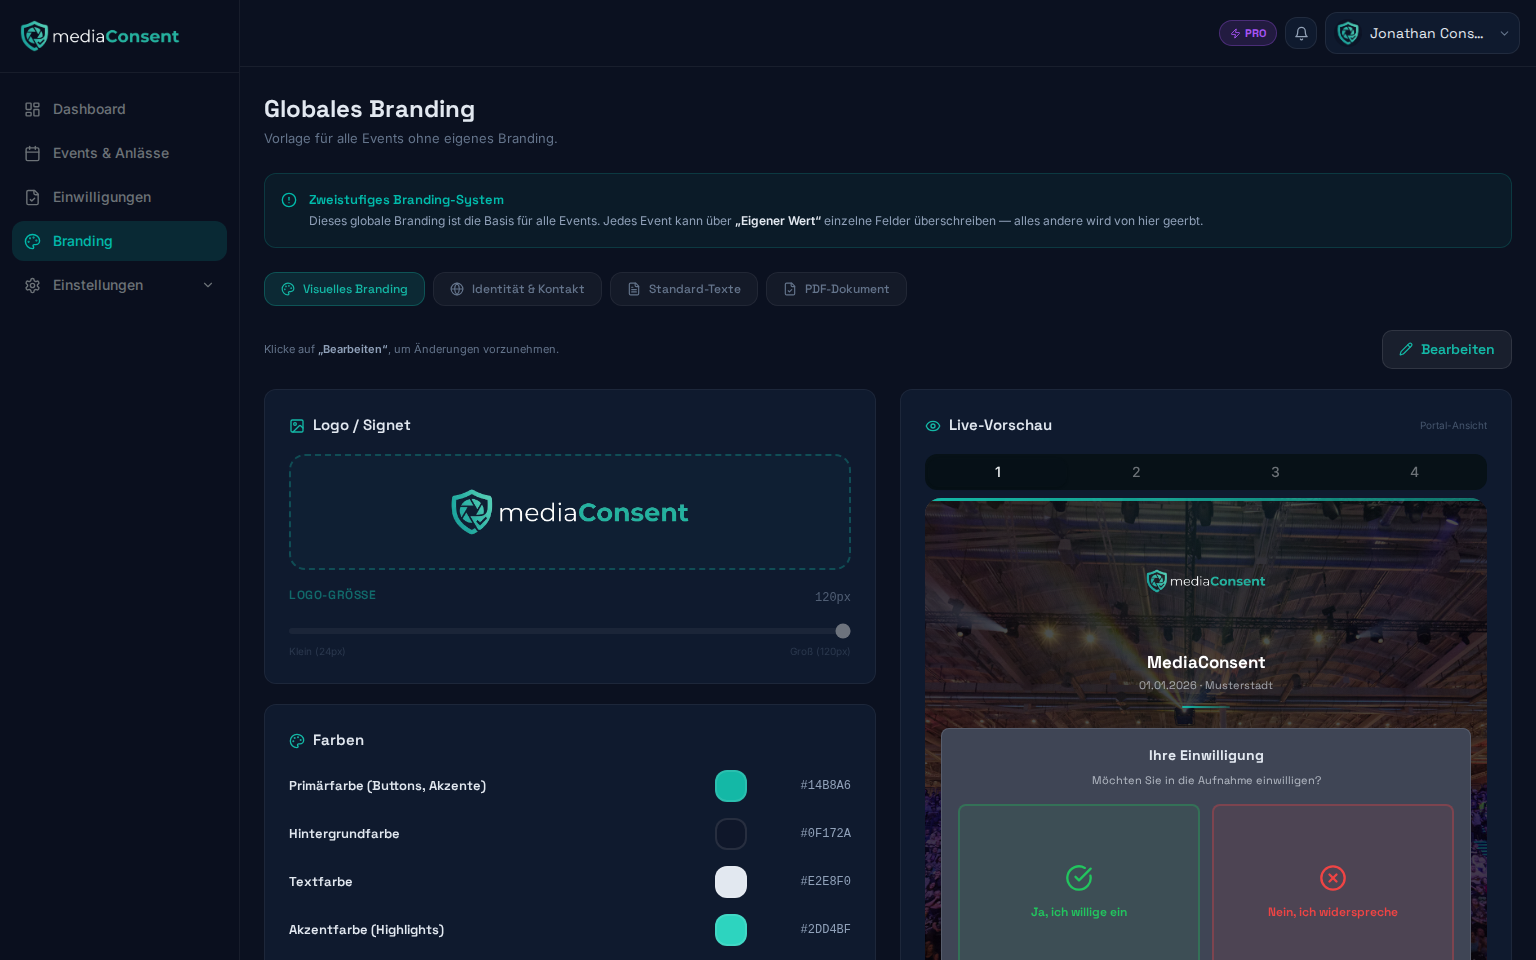Go to Dashboard
1536x960 pixels.
119,109
